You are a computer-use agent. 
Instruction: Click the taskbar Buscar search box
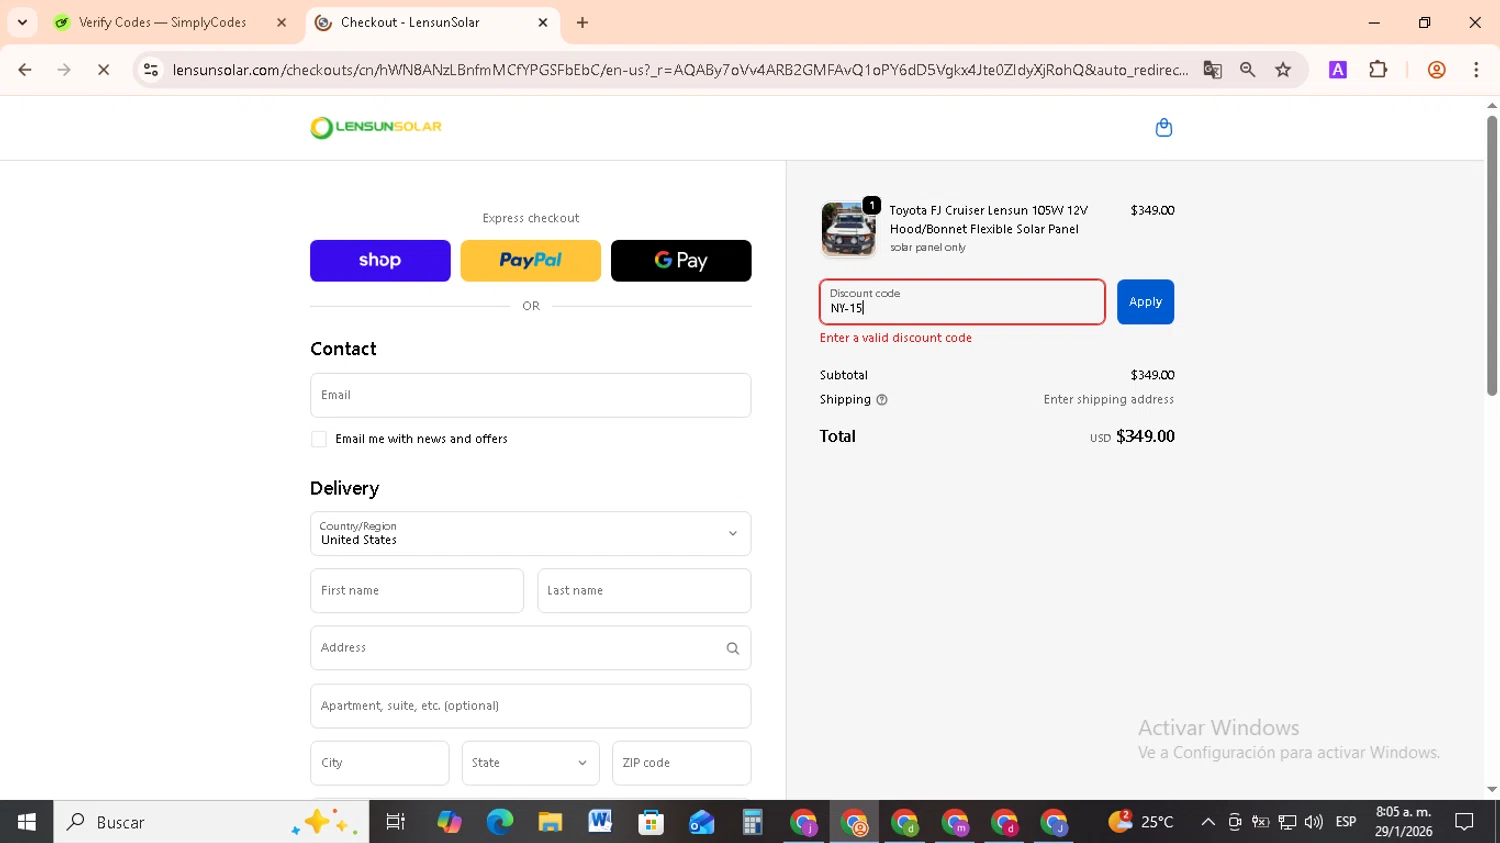tap(211, 822)
